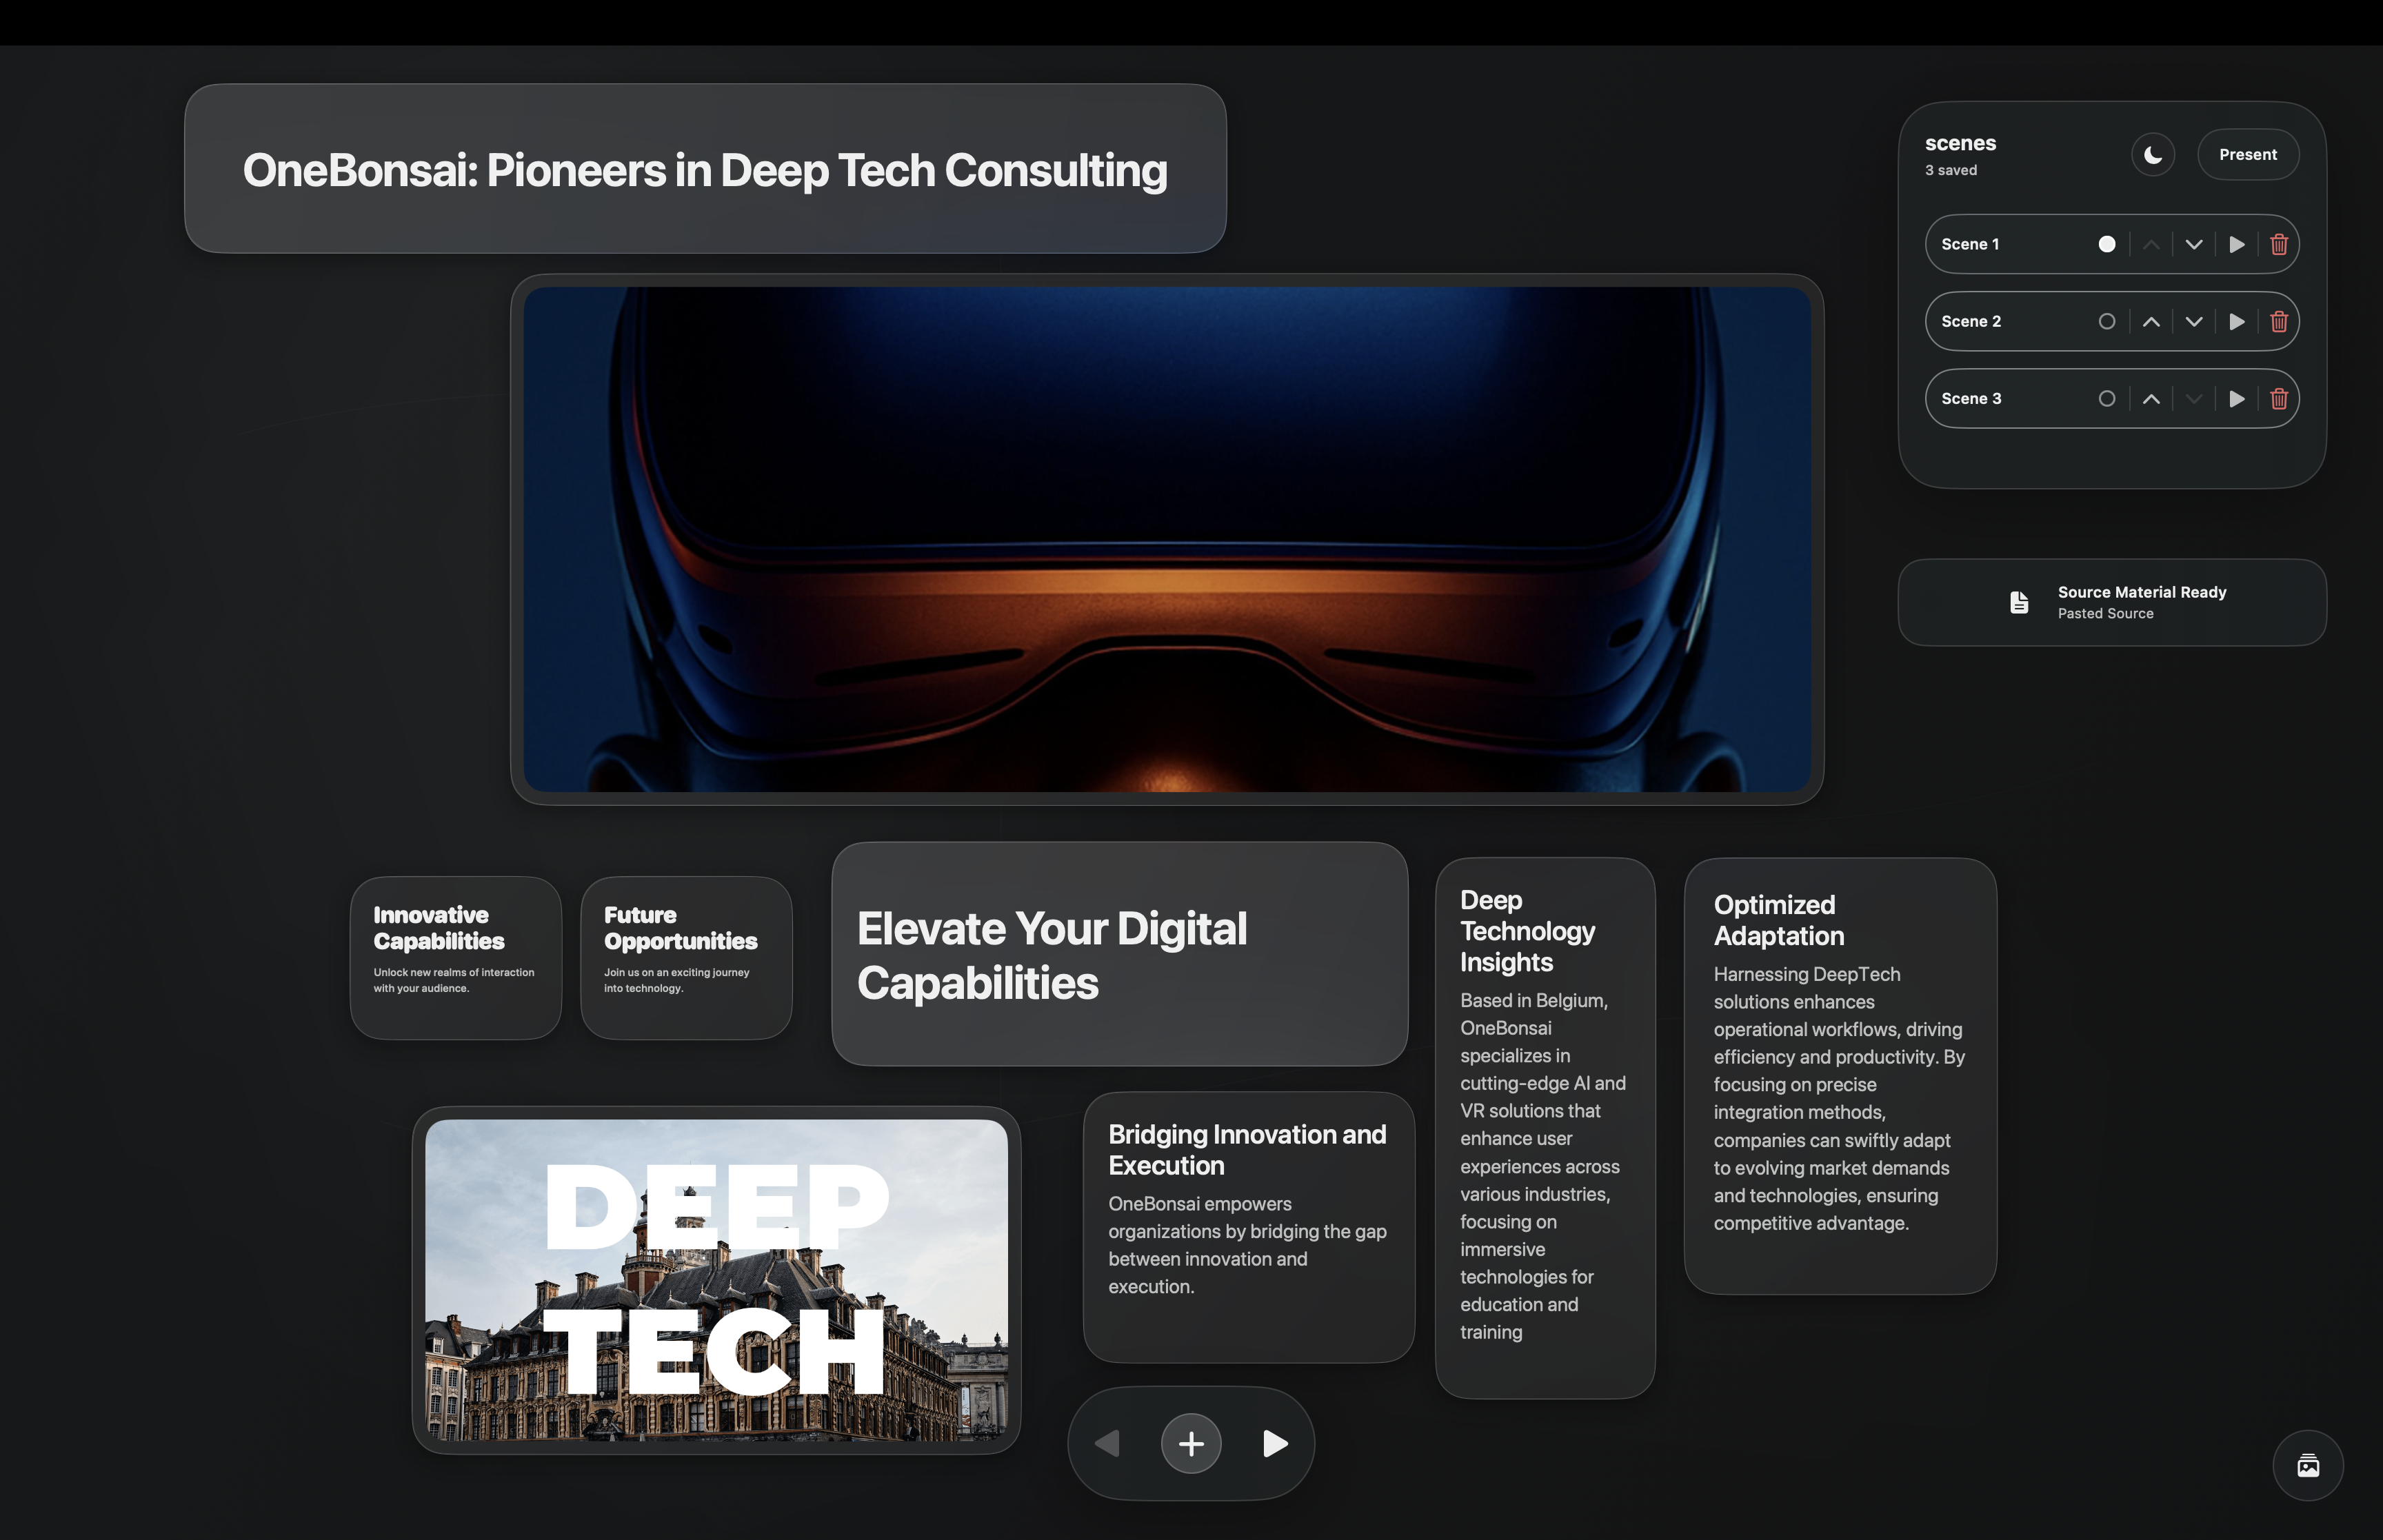Screen dimensions: 2383x1540
Task: Go back using the left arrow beside plus
Action: 1107,1443
